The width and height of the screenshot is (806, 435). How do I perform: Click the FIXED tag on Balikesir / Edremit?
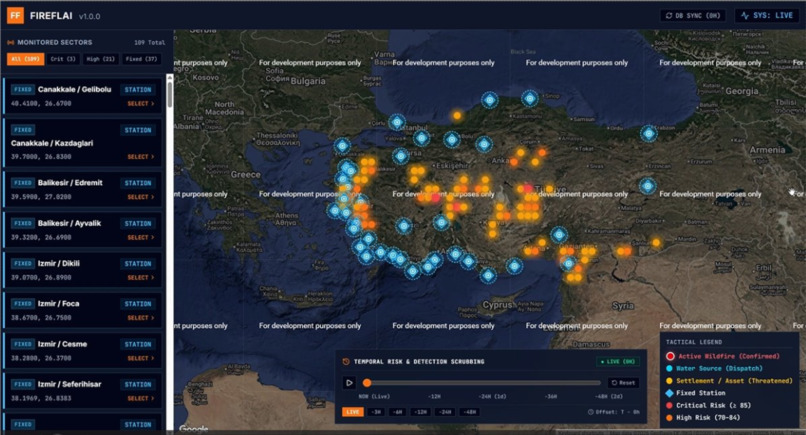[x=23, y=183]
